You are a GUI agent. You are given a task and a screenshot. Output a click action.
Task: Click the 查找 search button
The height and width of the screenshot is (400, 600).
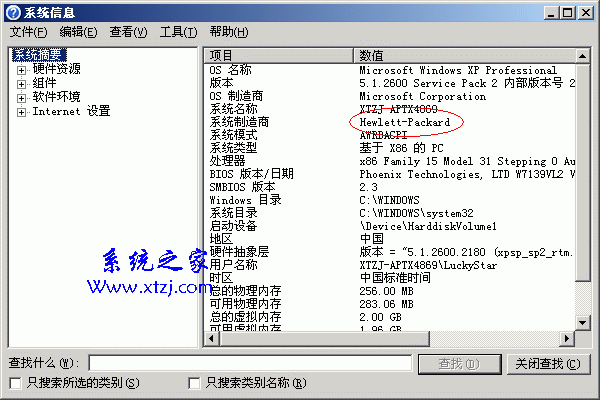(459, 364)
